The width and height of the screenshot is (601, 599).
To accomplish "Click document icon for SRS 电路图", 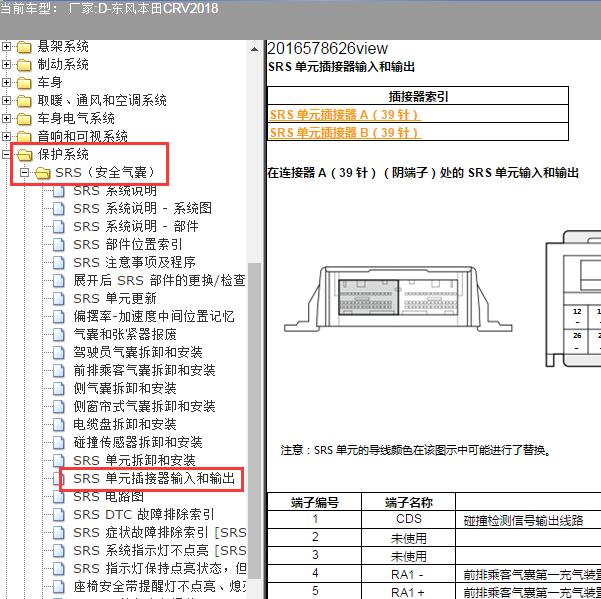I will click(x=58, y=497).
